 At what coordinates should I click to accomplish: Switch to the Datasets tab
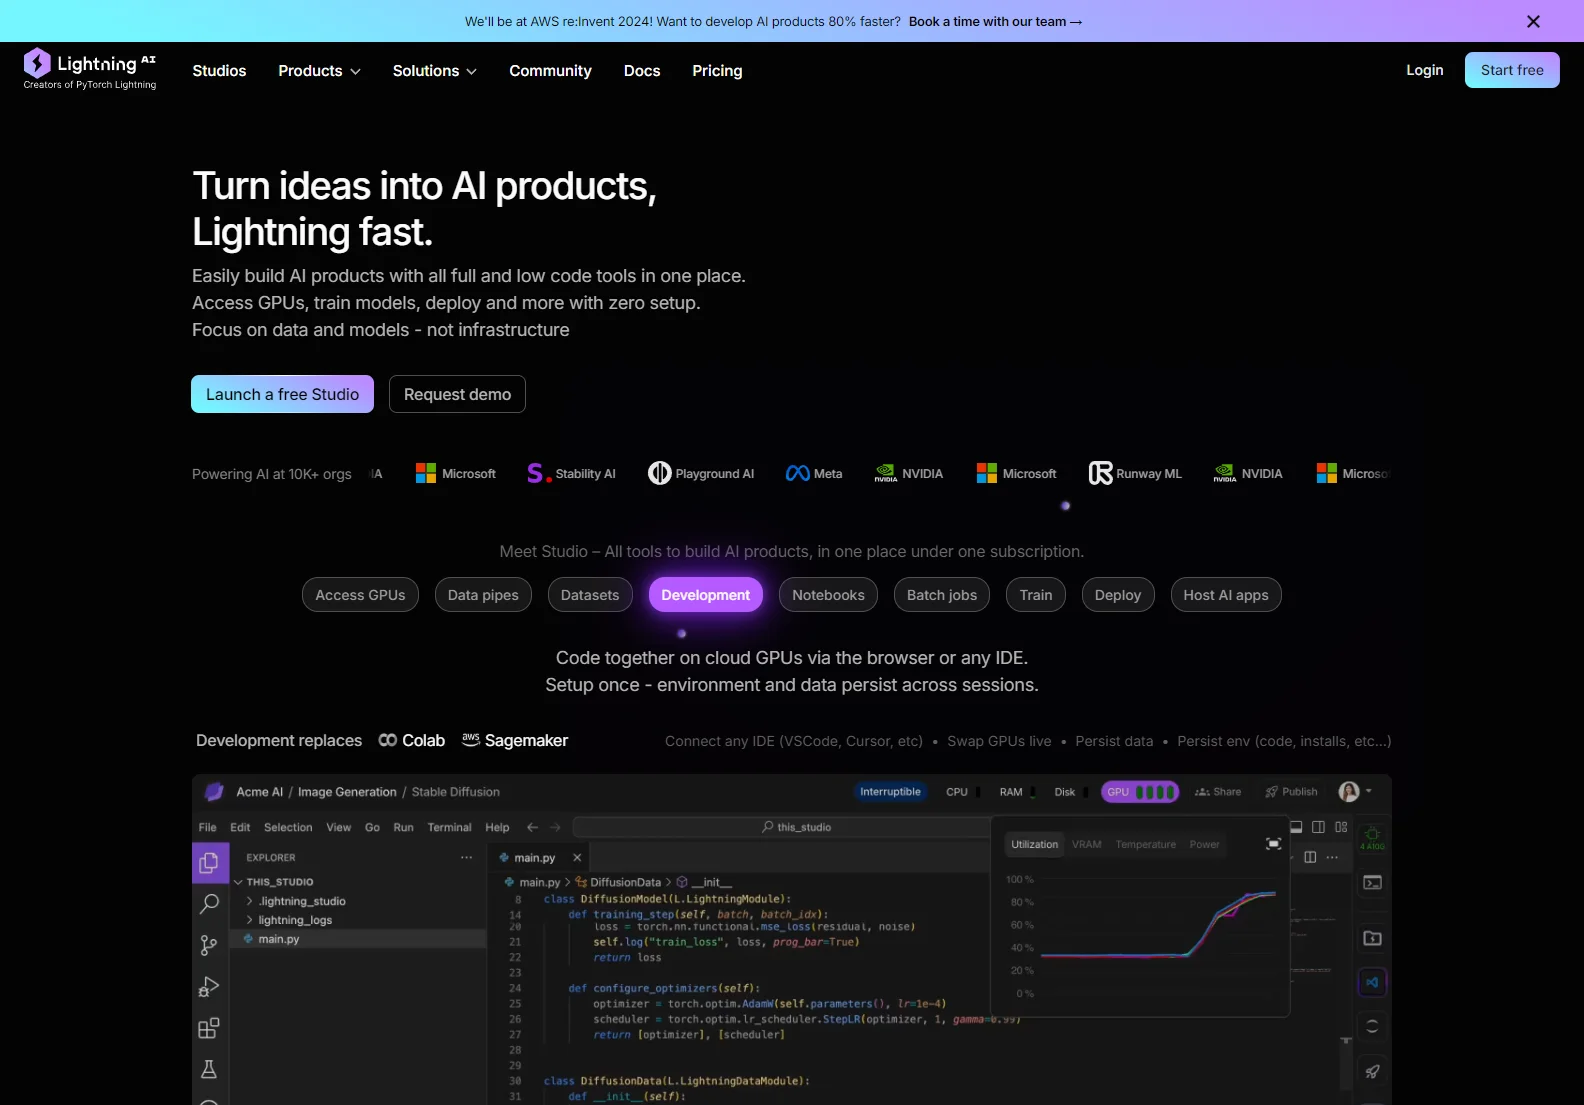(590, 595)
